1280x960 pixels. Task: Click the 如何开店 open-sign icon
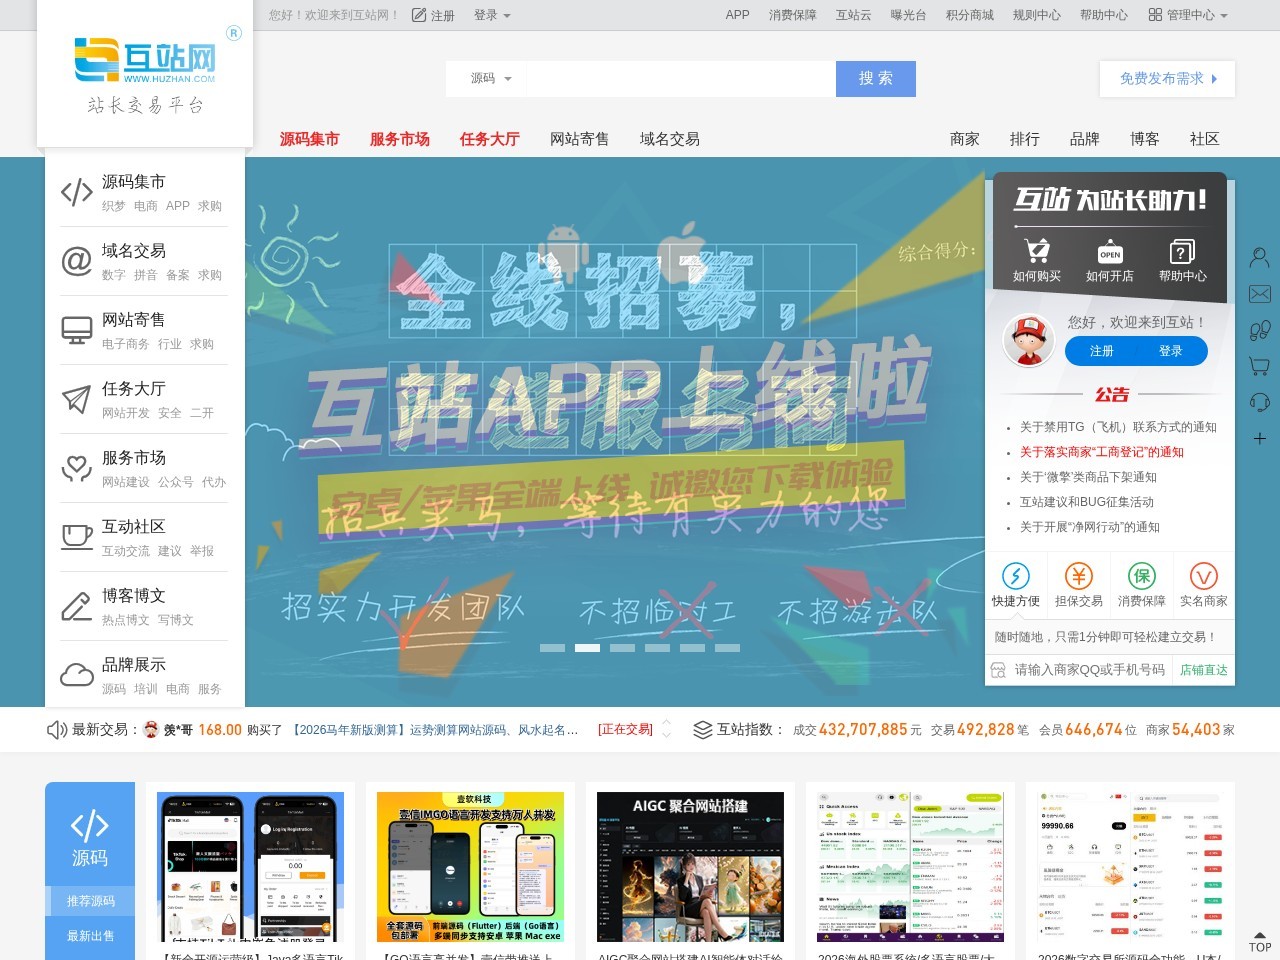coord(1110,252)
